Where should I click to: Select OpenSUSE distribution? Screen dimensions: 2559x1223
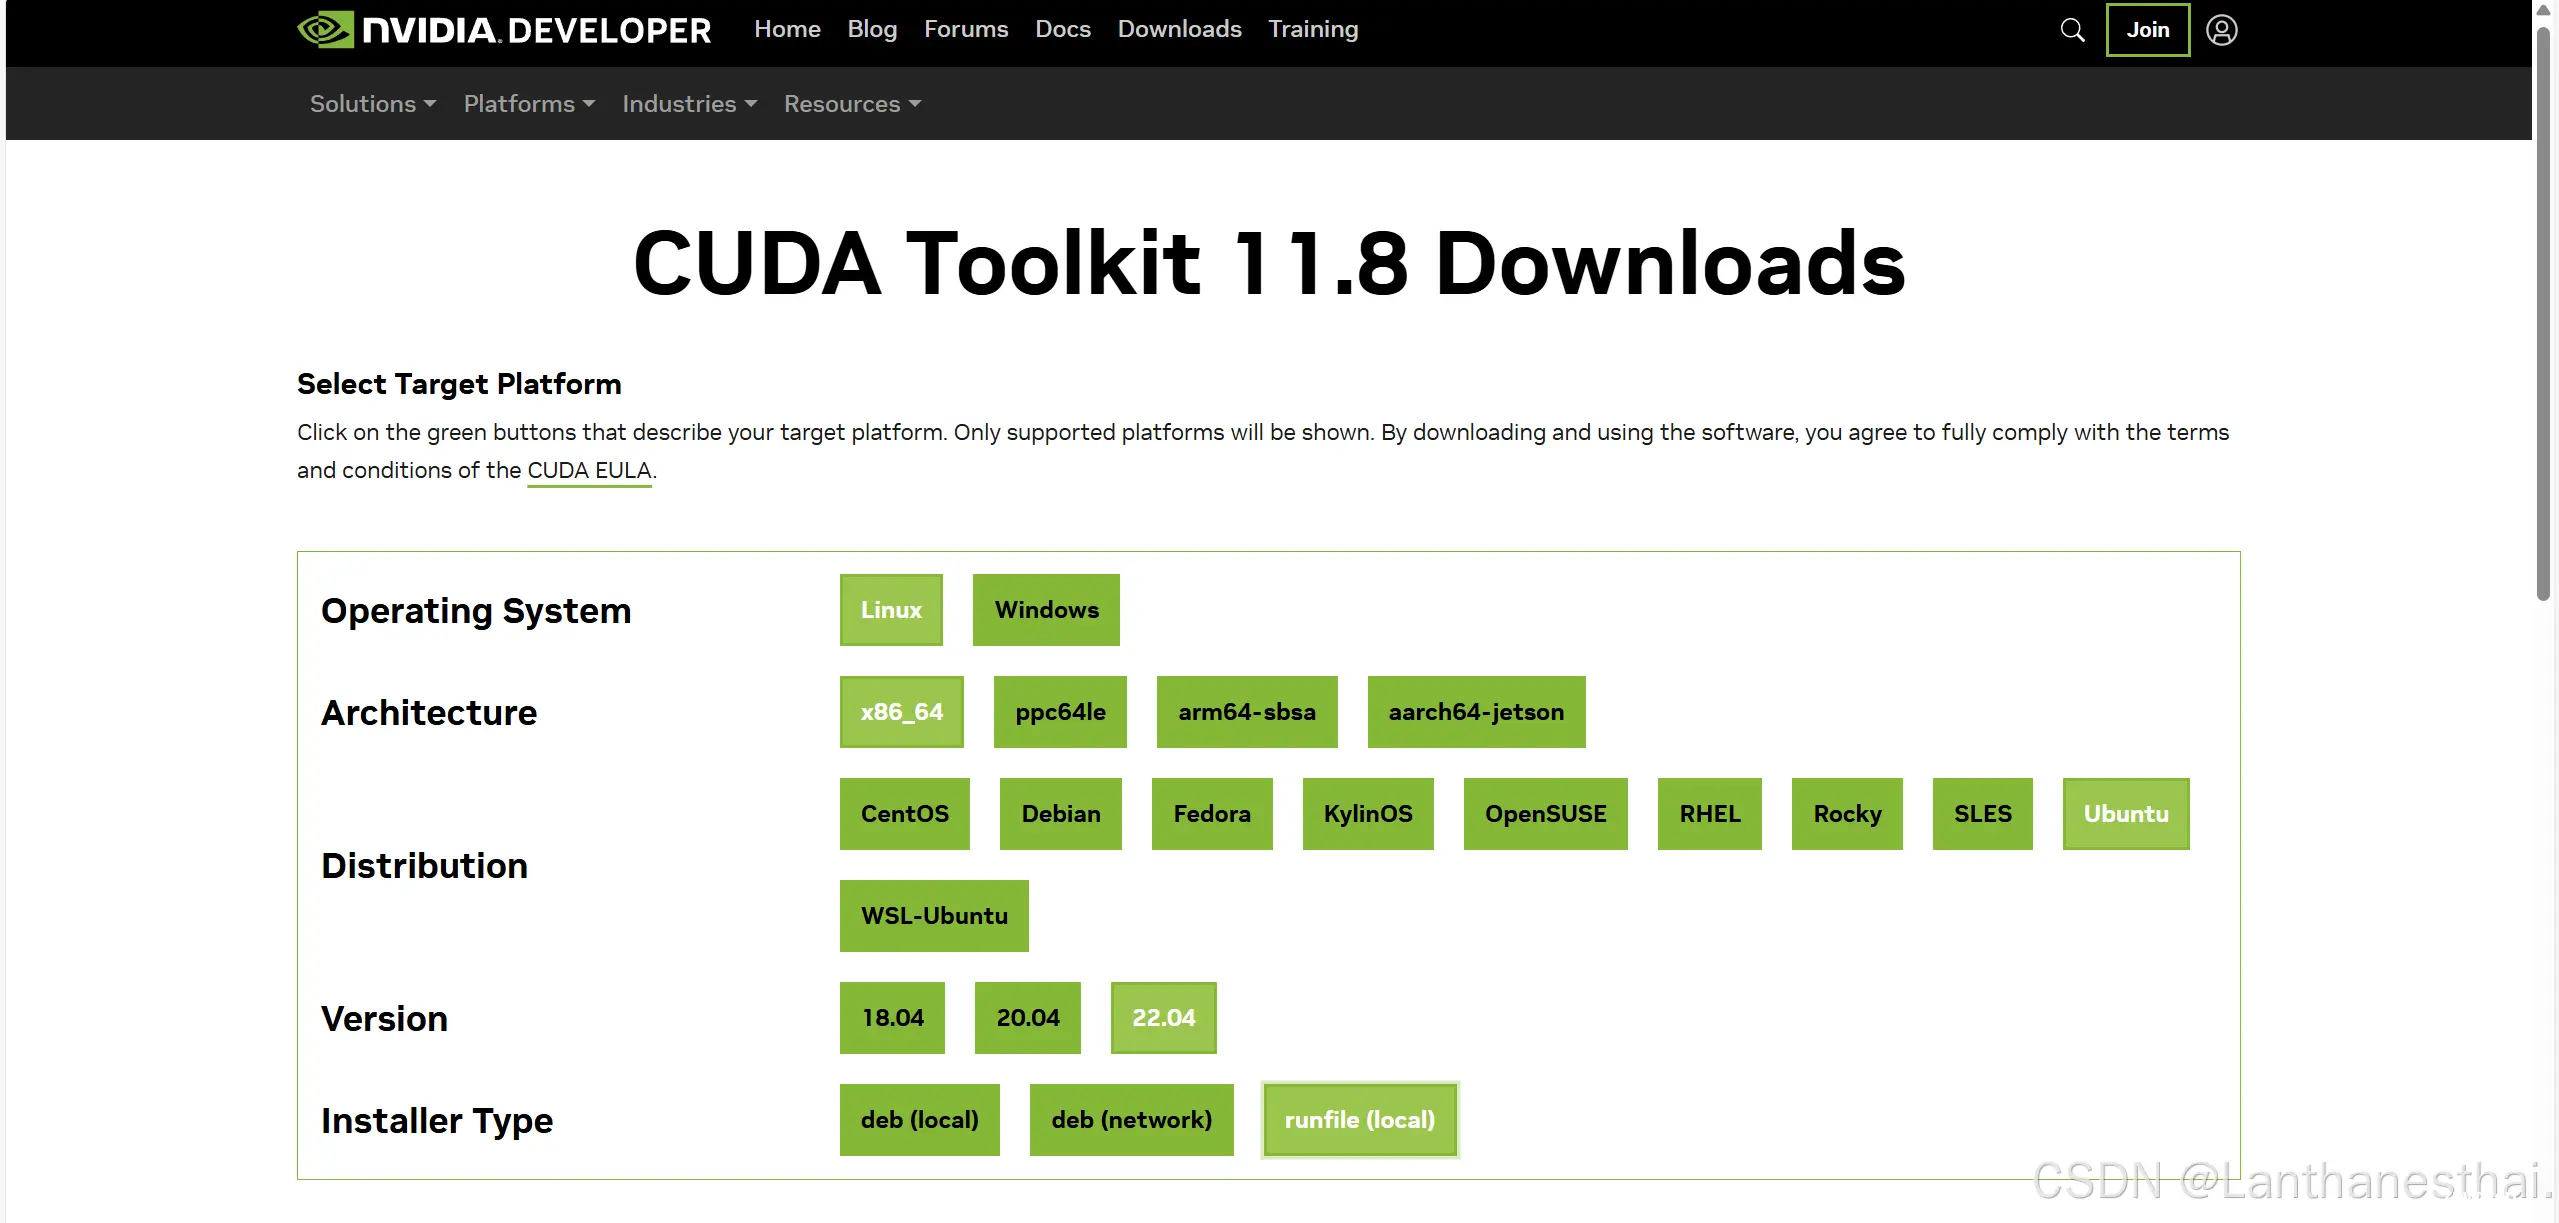point(1545,814)
